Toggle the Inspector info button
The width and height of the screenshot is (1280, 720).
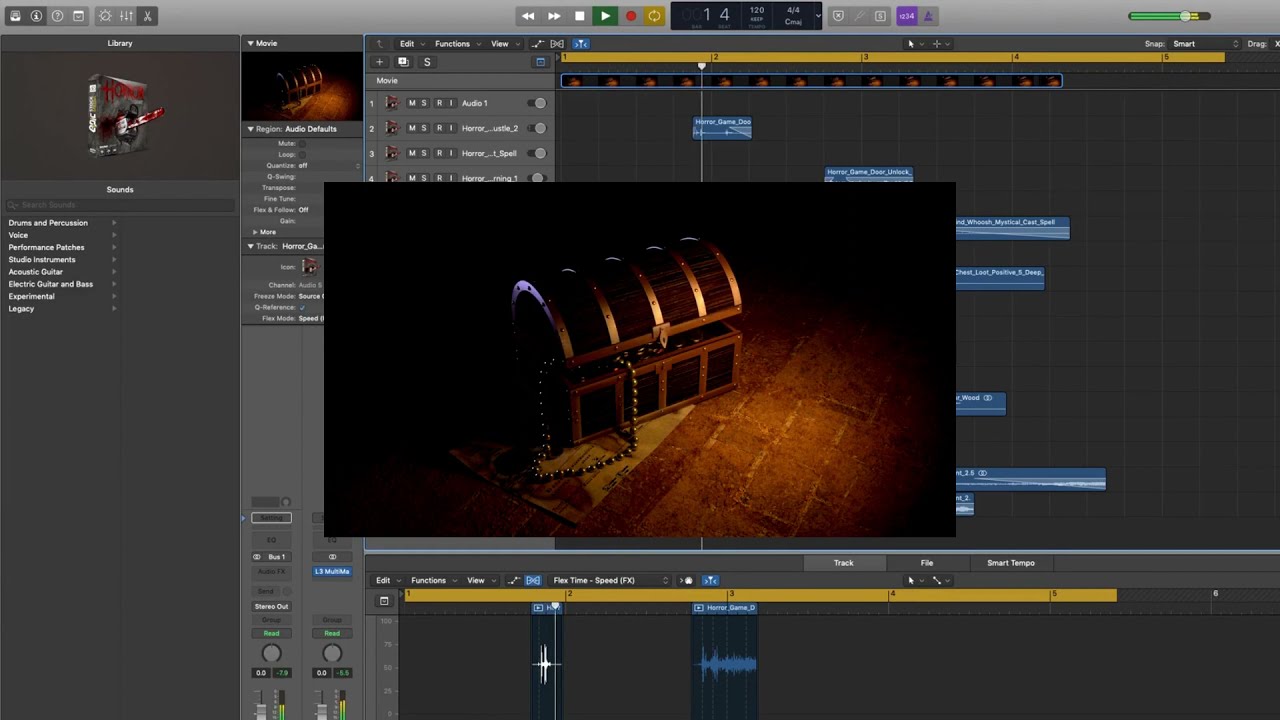point(36,16)
